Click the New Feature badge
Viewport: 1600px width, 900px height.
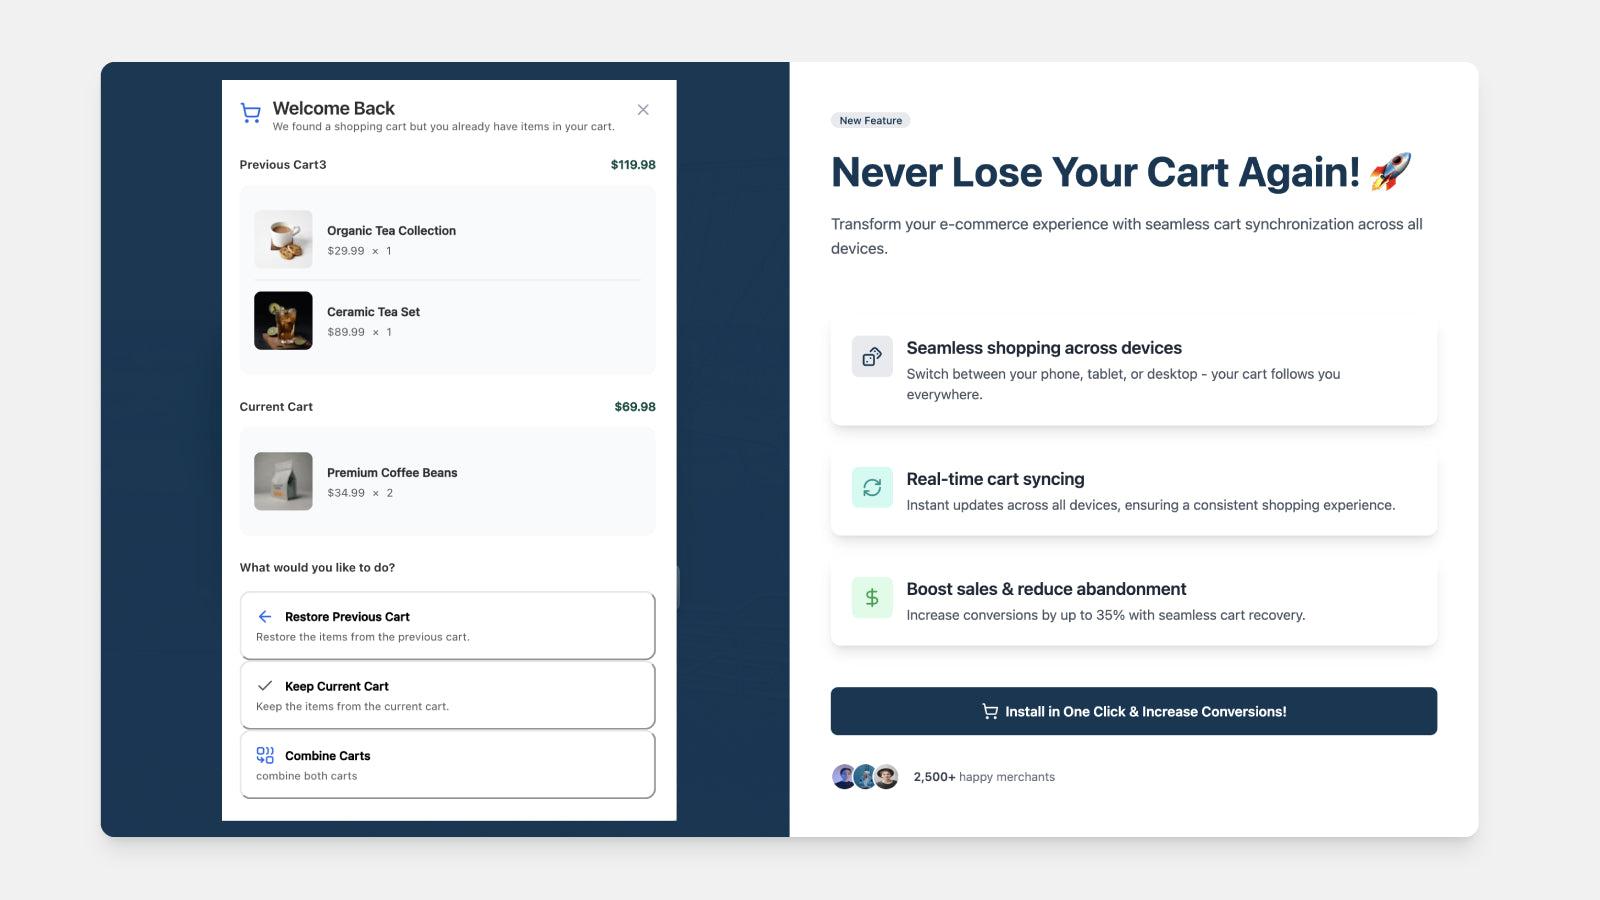[869, 120]
